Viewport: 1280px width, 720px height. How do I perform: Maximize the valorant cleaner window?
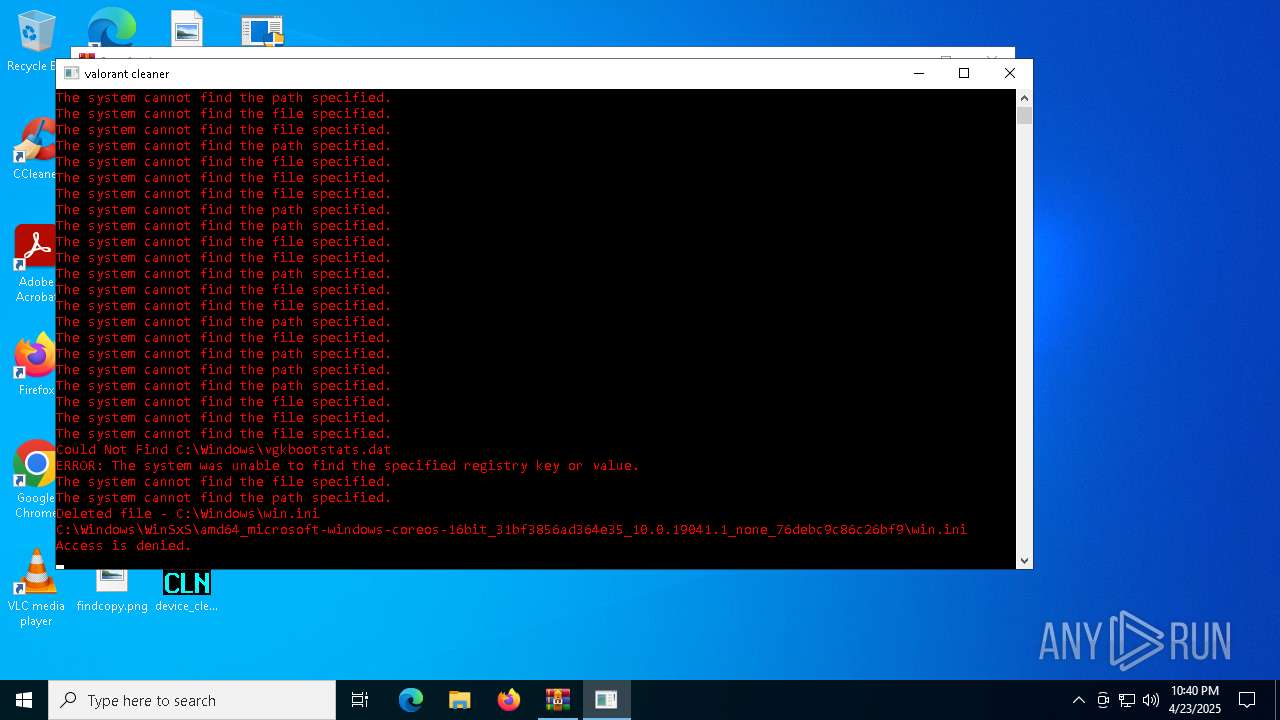tap(964, 73)
